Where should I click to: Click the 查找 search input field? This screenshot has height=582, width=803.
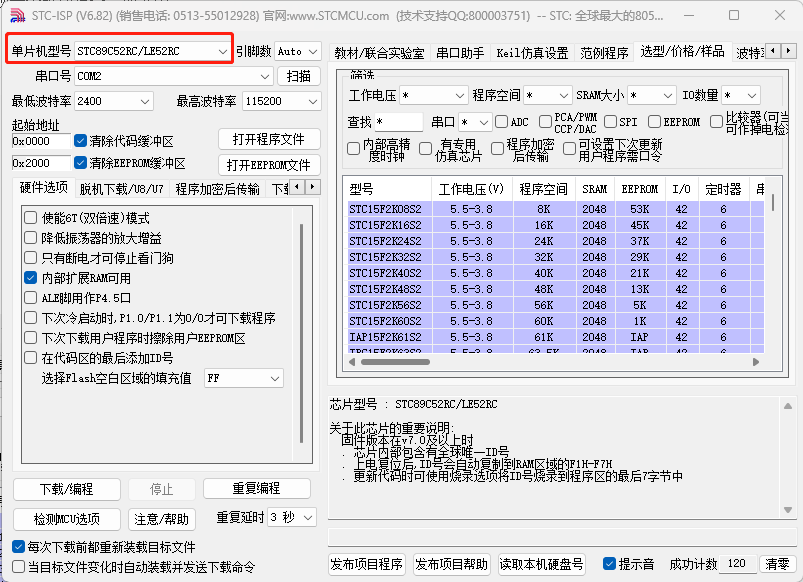coord(398,122)
